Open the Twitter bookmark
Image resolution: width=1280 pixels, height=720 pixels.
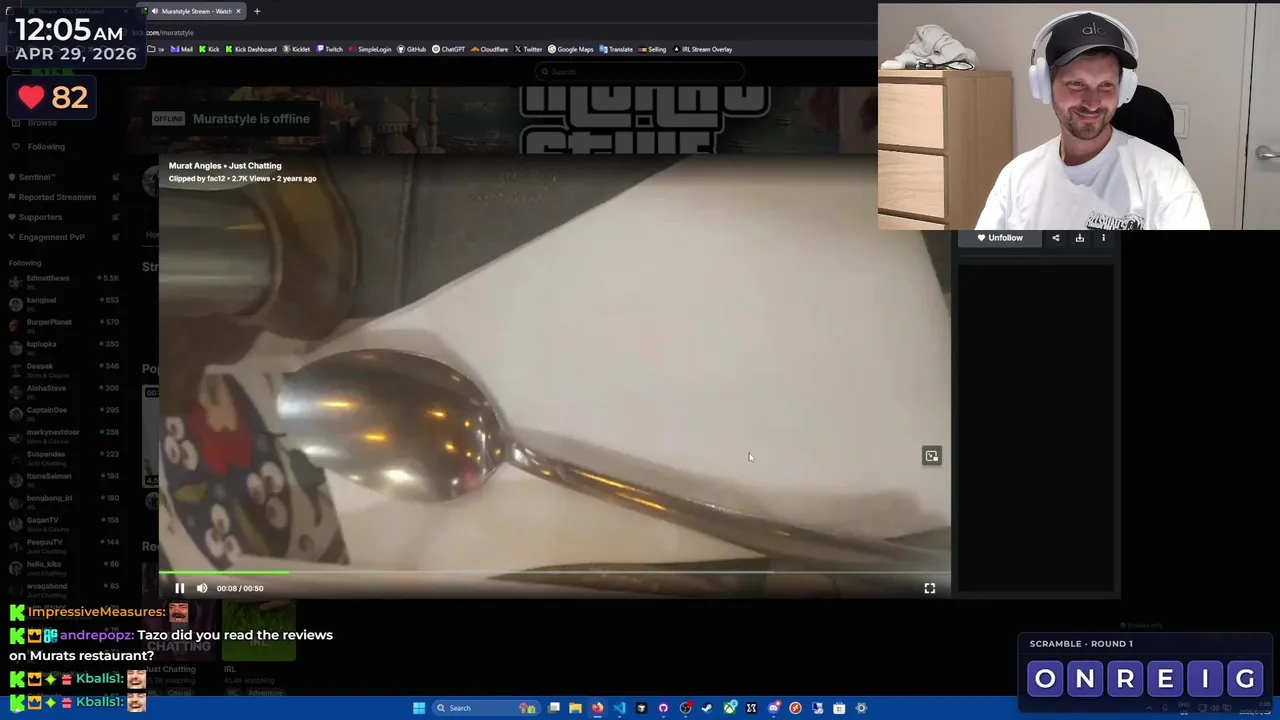tap(528, 49)
